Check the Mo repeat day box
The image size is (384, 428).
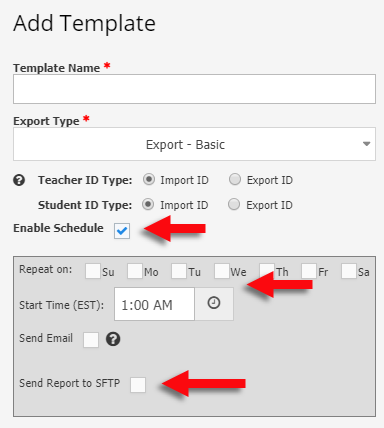(135, 271)
